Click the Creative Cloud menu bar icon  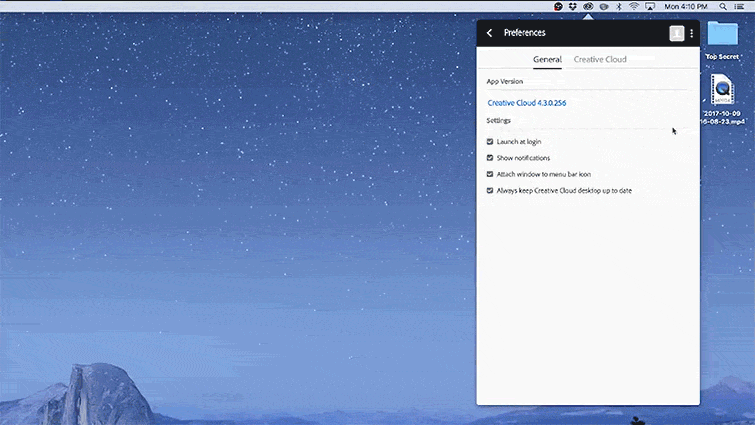point(588,6)
